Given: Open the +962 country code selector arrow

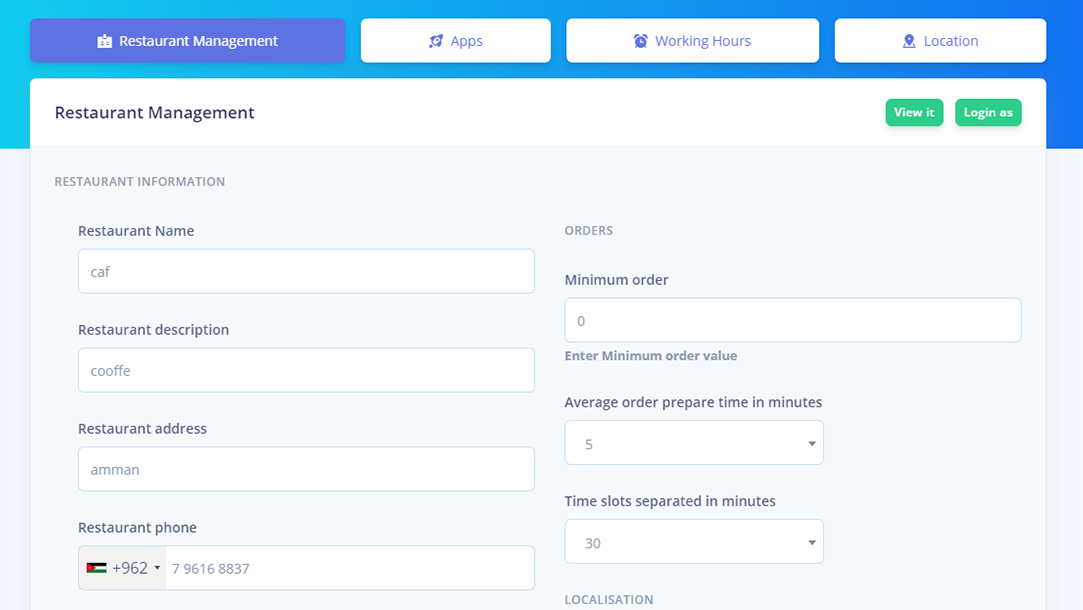Looking at the screenshot, I should [157, 568].
